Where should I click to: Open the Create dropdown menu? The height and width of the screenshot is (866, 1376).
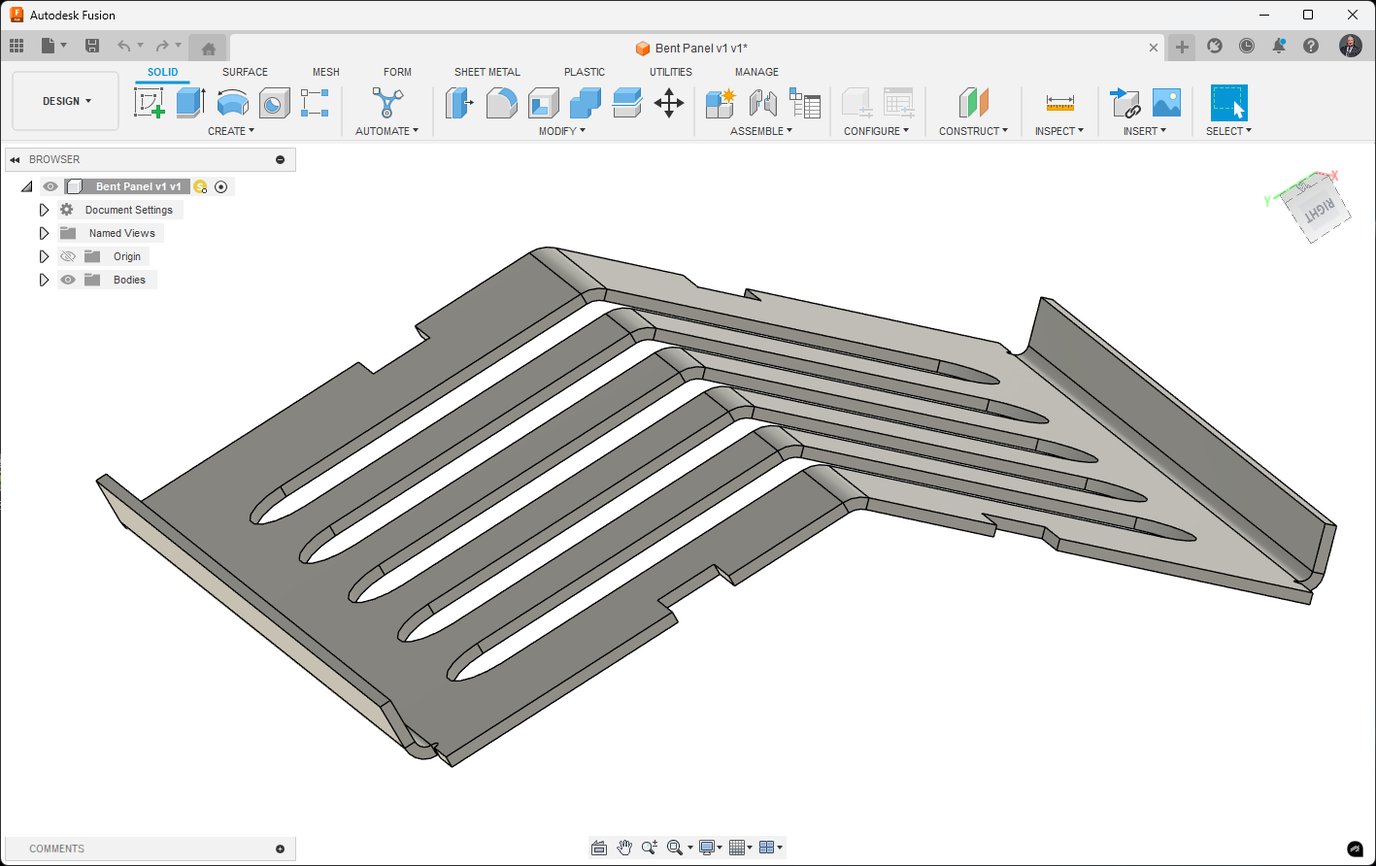(231, 131)
